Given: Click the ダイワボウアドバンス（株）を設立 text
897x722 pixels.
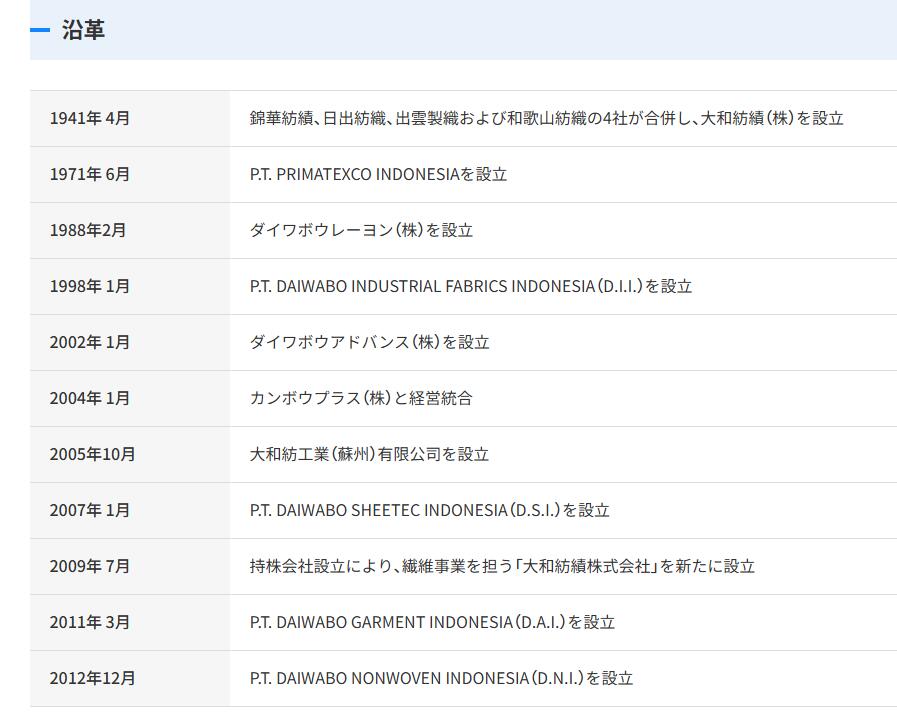Looking at the screenshot, I should 369,342.
